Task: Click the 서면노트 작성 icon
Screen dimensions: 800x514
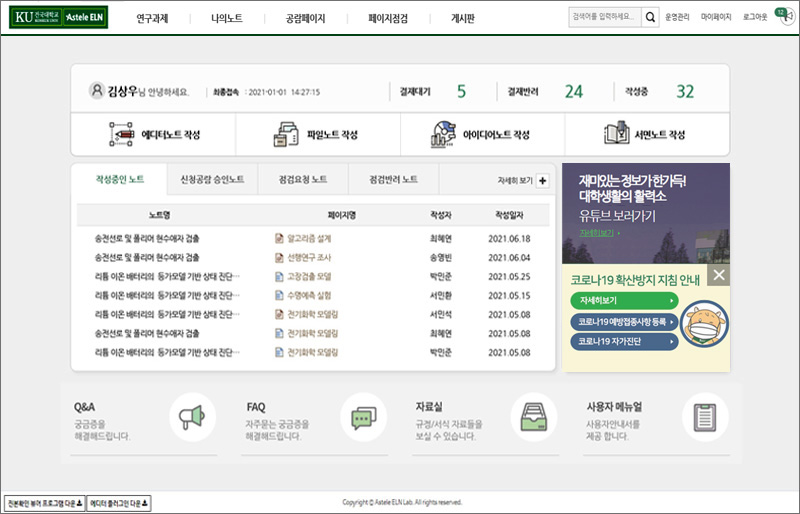Action: tap(616, 135)
